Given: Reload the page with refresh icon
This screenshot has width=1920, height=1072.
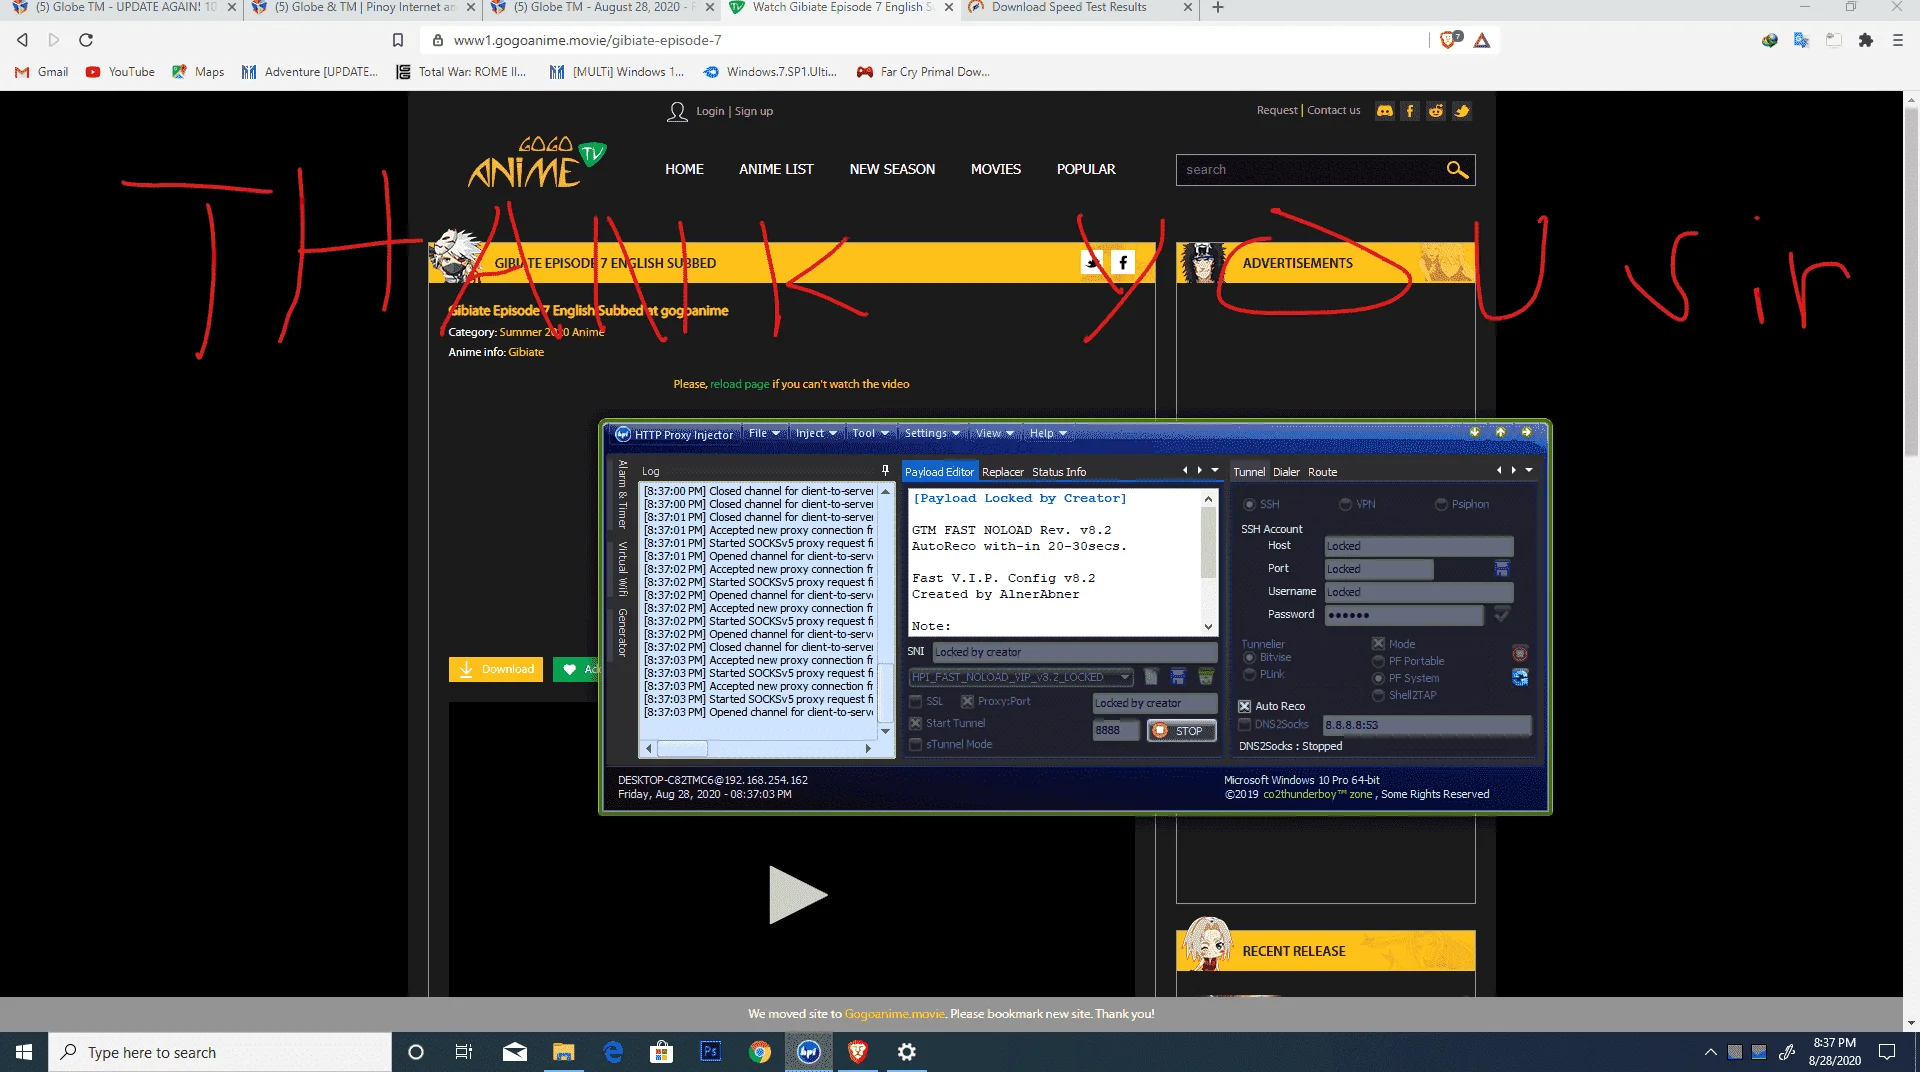Looking at the screenshot, I should 86,40.
